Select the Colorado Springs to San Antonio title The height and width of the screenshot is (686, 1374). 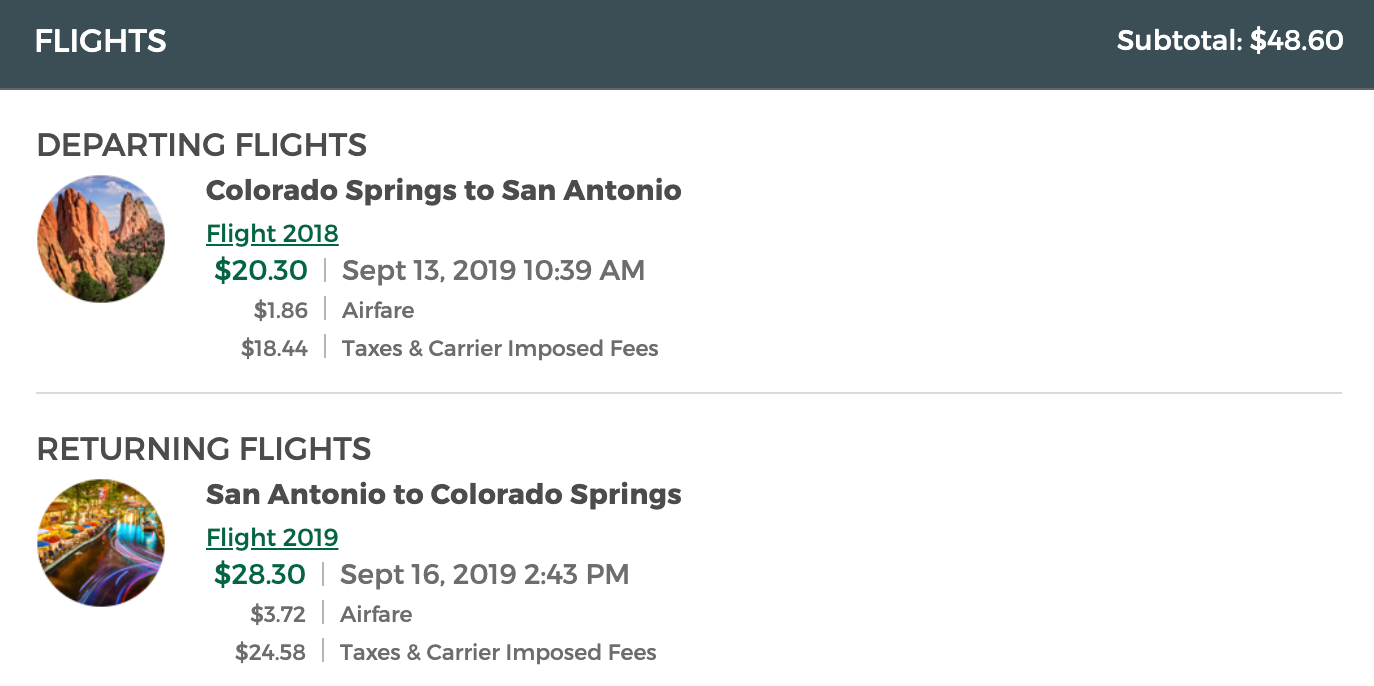pyautogui.click(x=443, y=190)
